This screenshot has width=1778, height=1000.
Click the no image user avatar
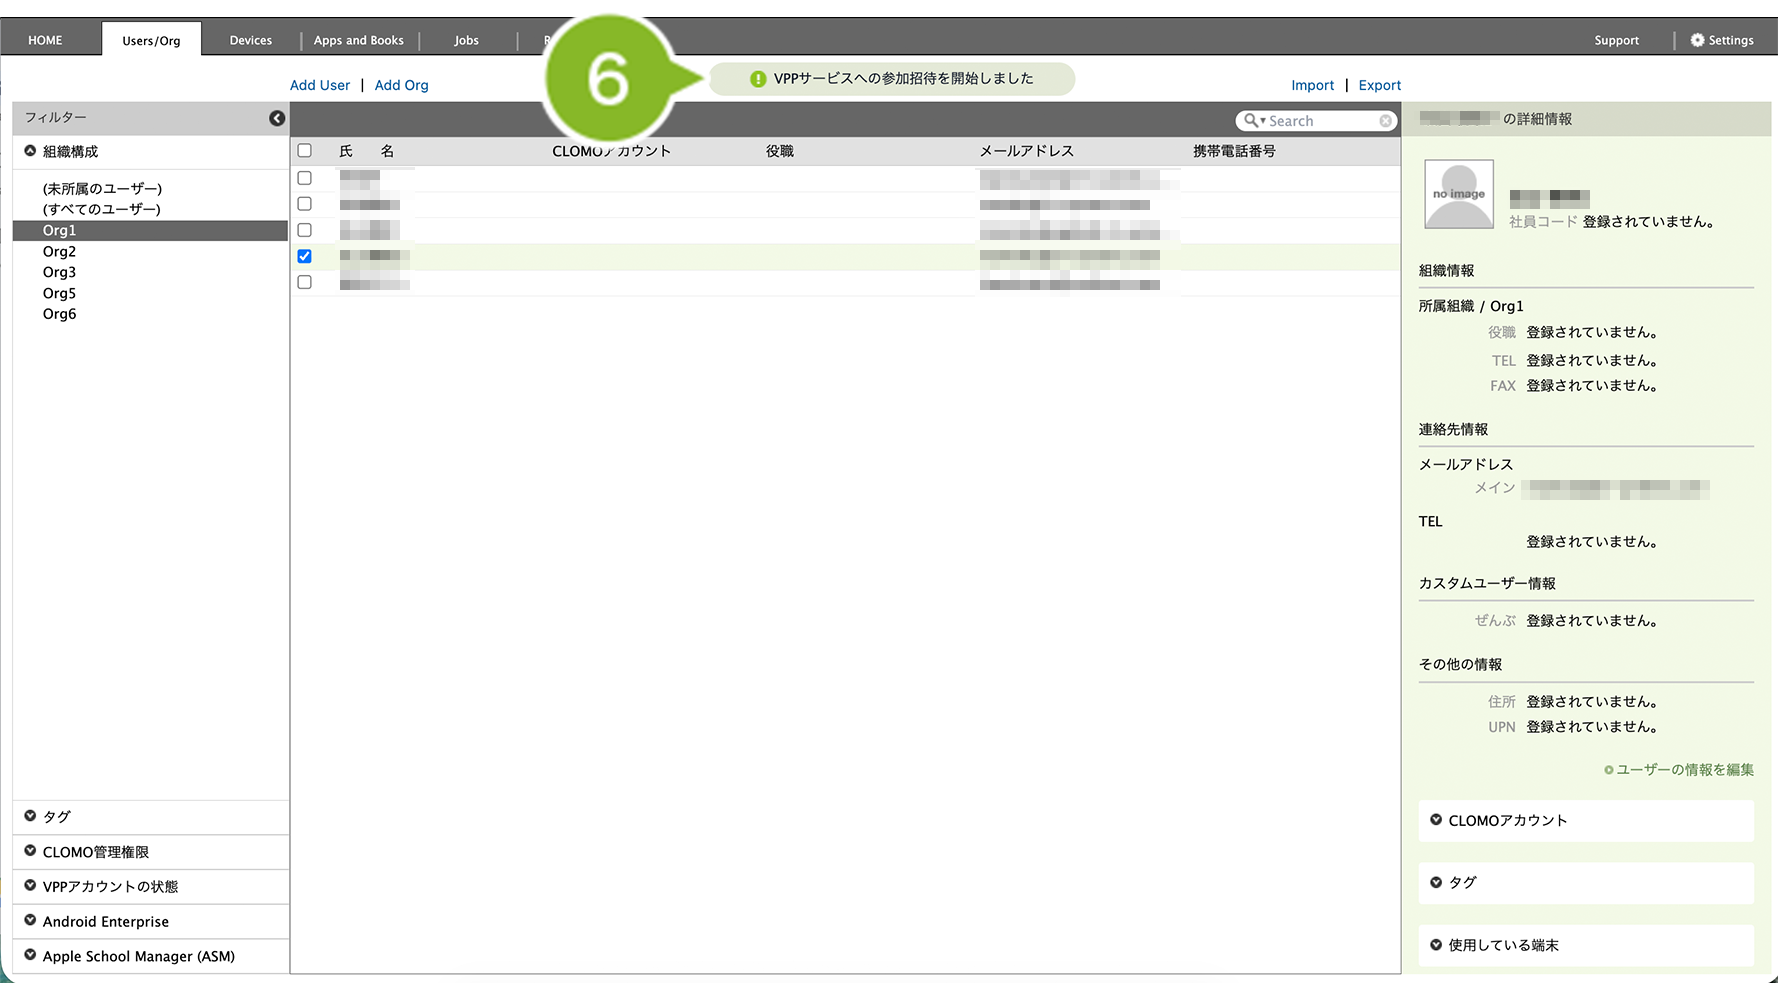1458,194
